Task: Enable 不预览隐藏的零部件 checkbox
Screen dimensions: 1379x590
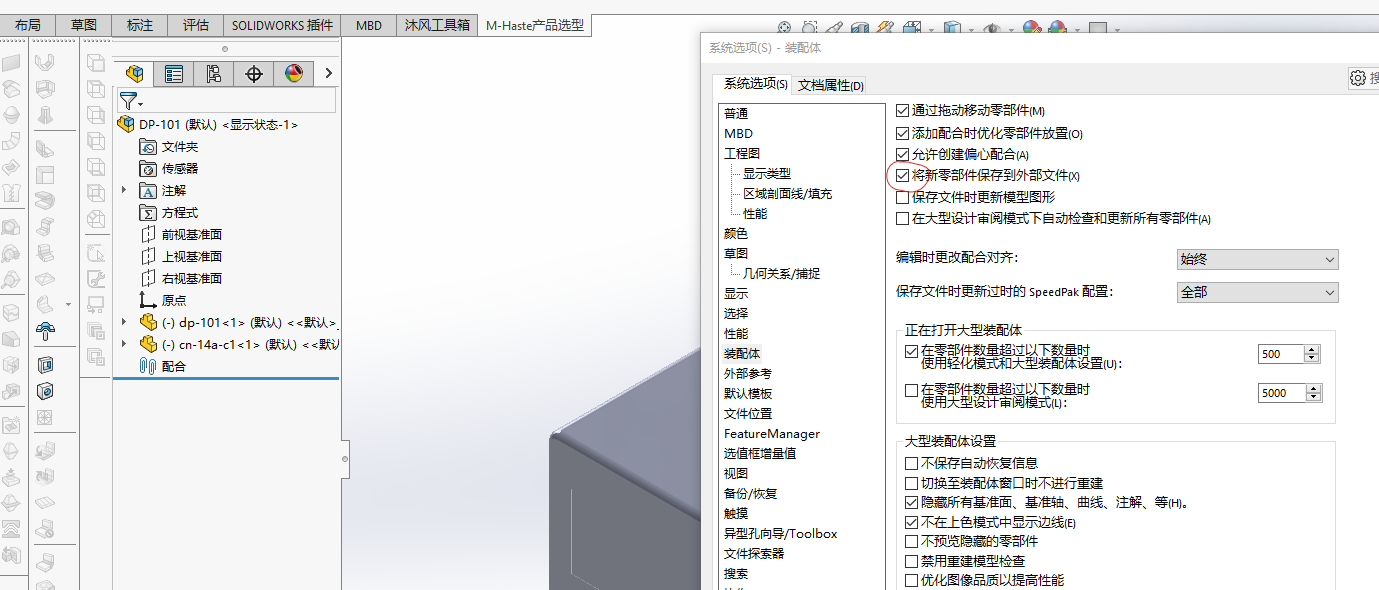Action: point(911,541)
